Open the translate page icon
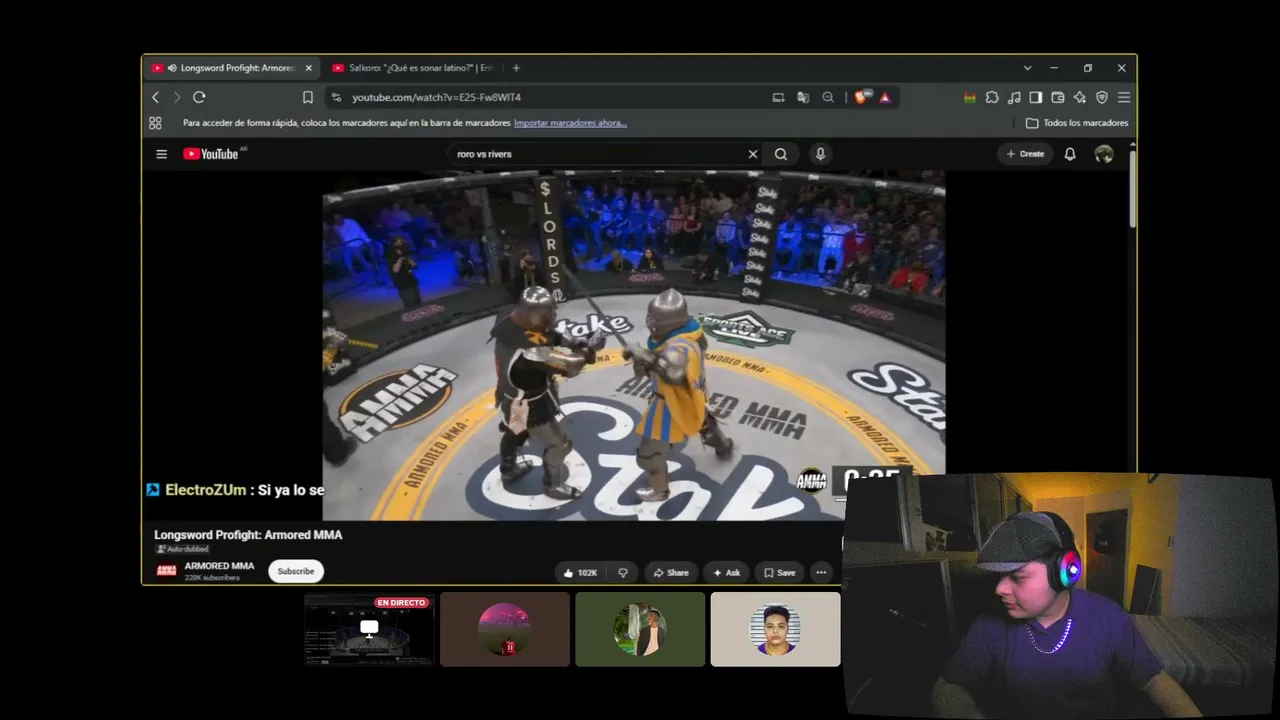This screenshot has width=1280, height=720. (803, 97)
